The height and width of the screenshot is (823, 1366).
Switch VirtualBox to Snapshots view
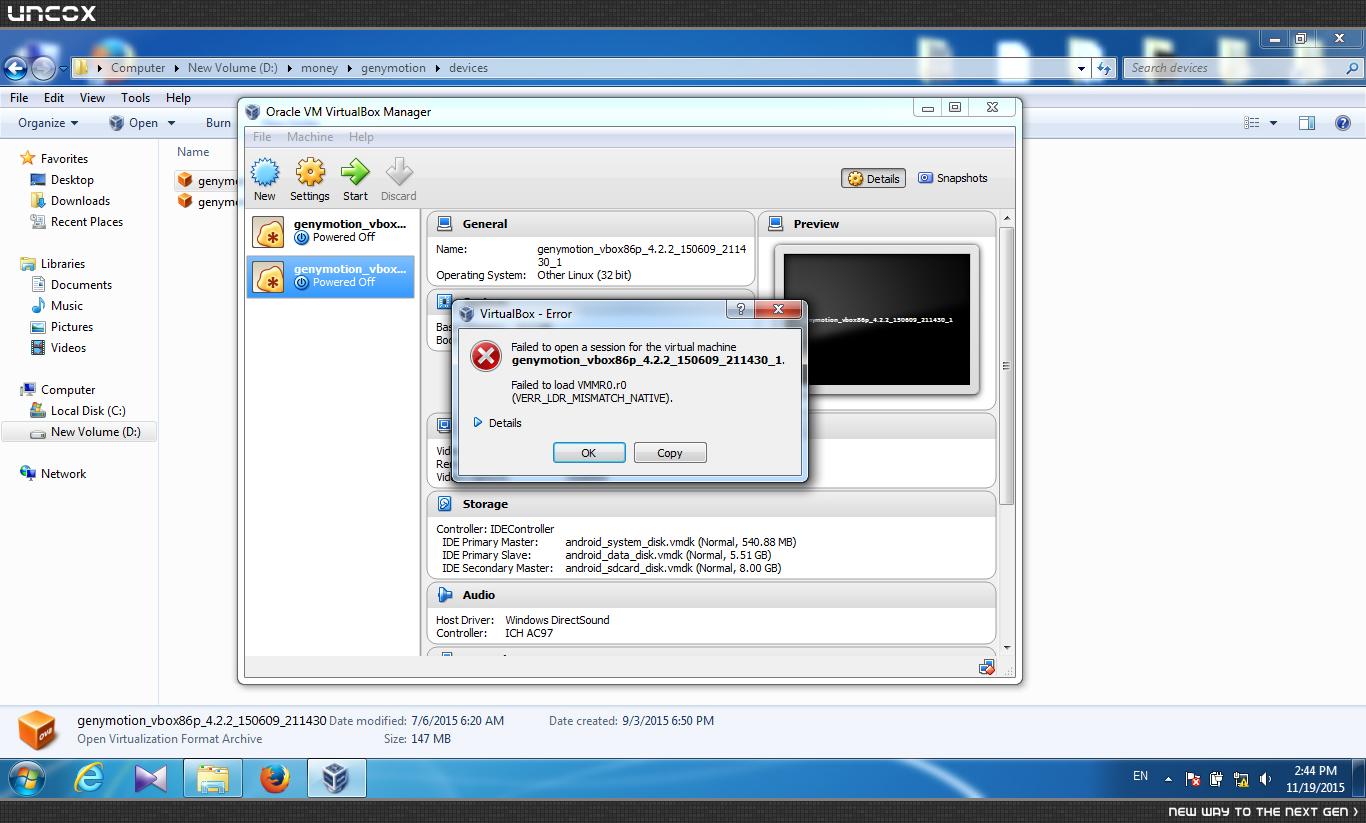pyautogui.click(x=953, y=178)
